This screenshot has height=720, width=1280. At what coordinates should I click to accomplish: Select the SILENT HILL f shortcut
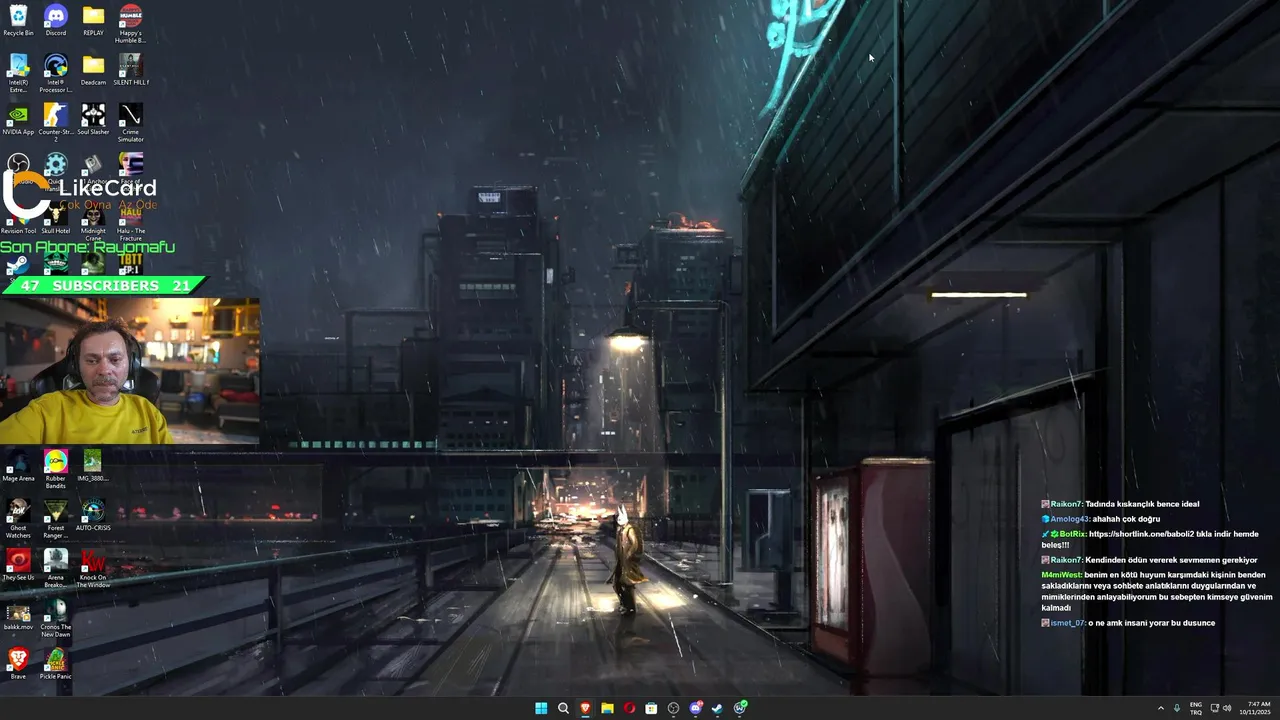131,70
